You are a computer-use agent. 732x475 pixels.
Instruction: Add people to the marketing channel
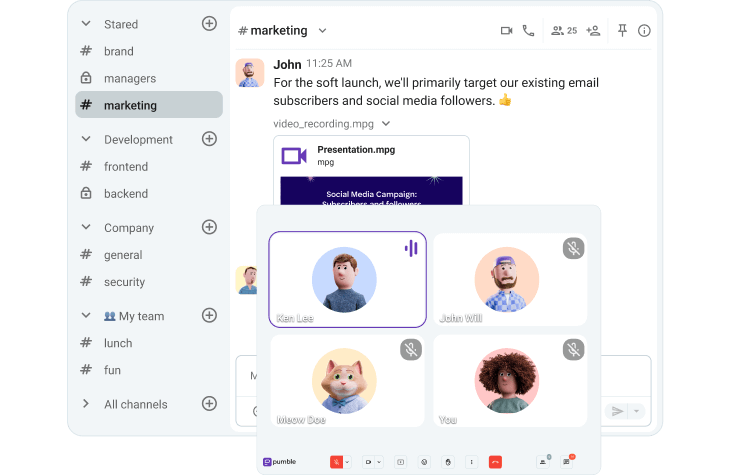tap(593, 31)
